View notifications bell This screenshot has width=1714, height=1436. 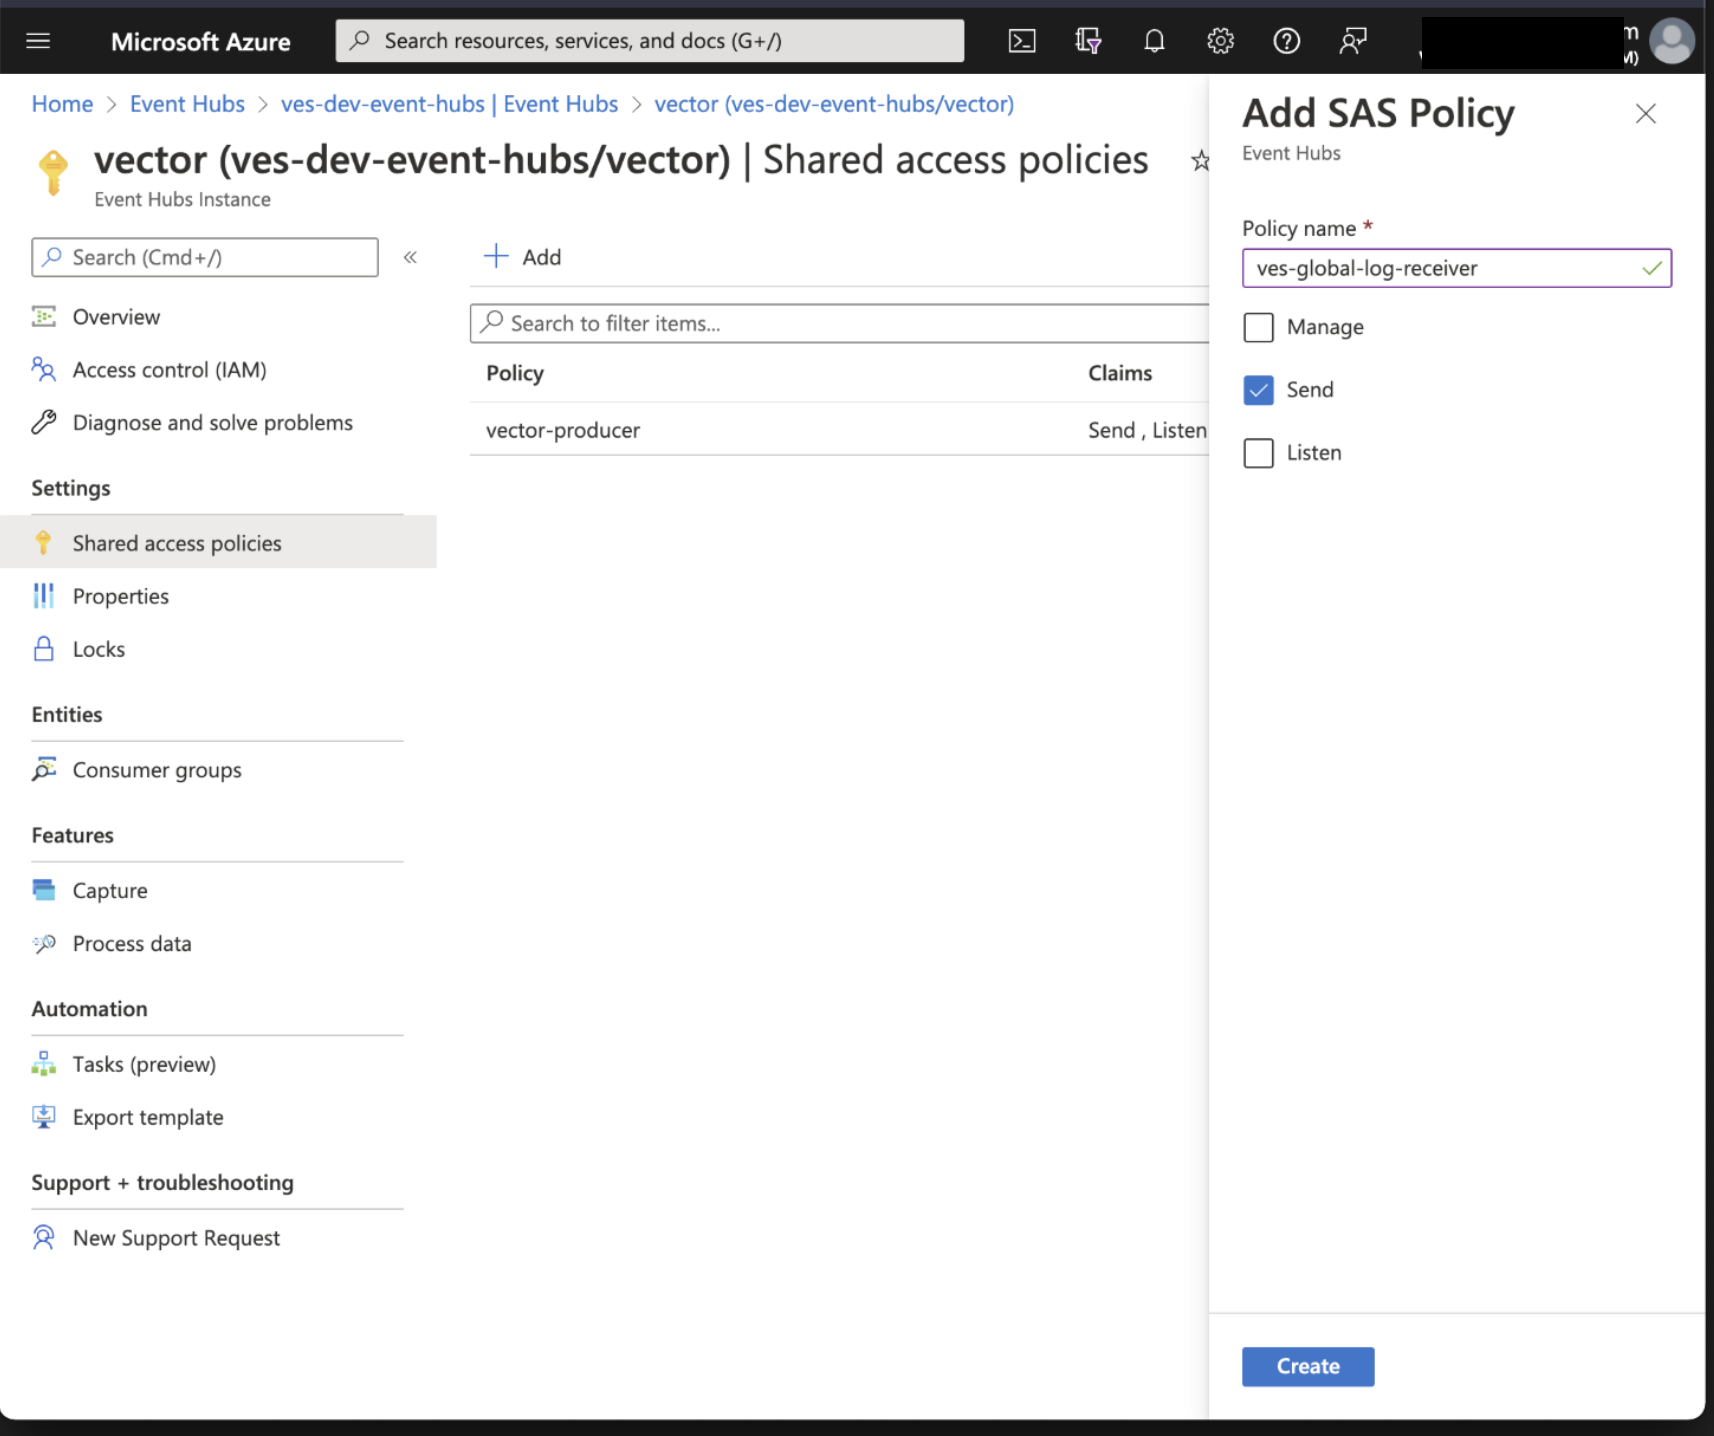click(x=1154, y=41)
